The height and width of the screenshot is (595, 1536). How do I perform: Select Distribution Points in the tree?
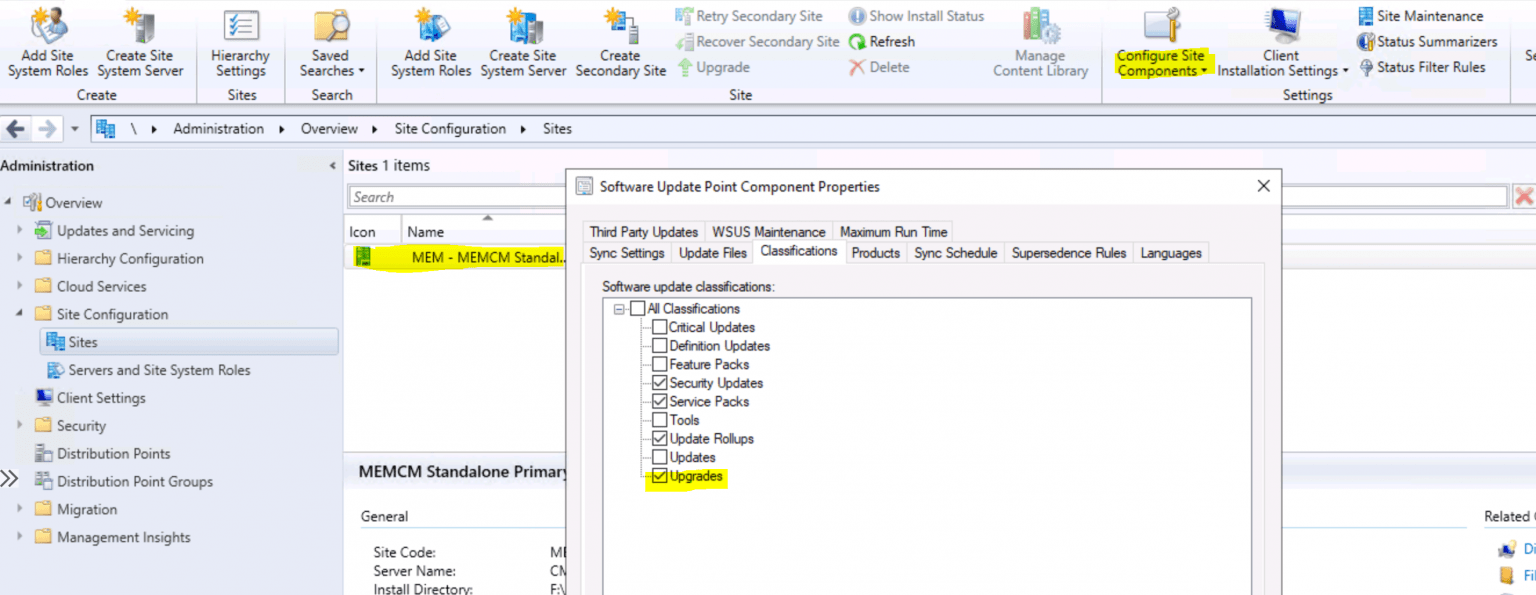pos(113,454)
